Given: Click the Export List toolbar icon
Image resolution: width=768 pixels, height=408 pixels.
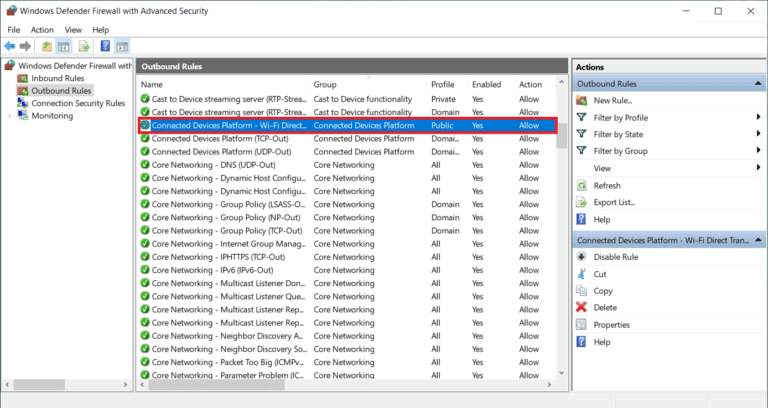Looking at the screenshot, I should click(x=84, y=46).
